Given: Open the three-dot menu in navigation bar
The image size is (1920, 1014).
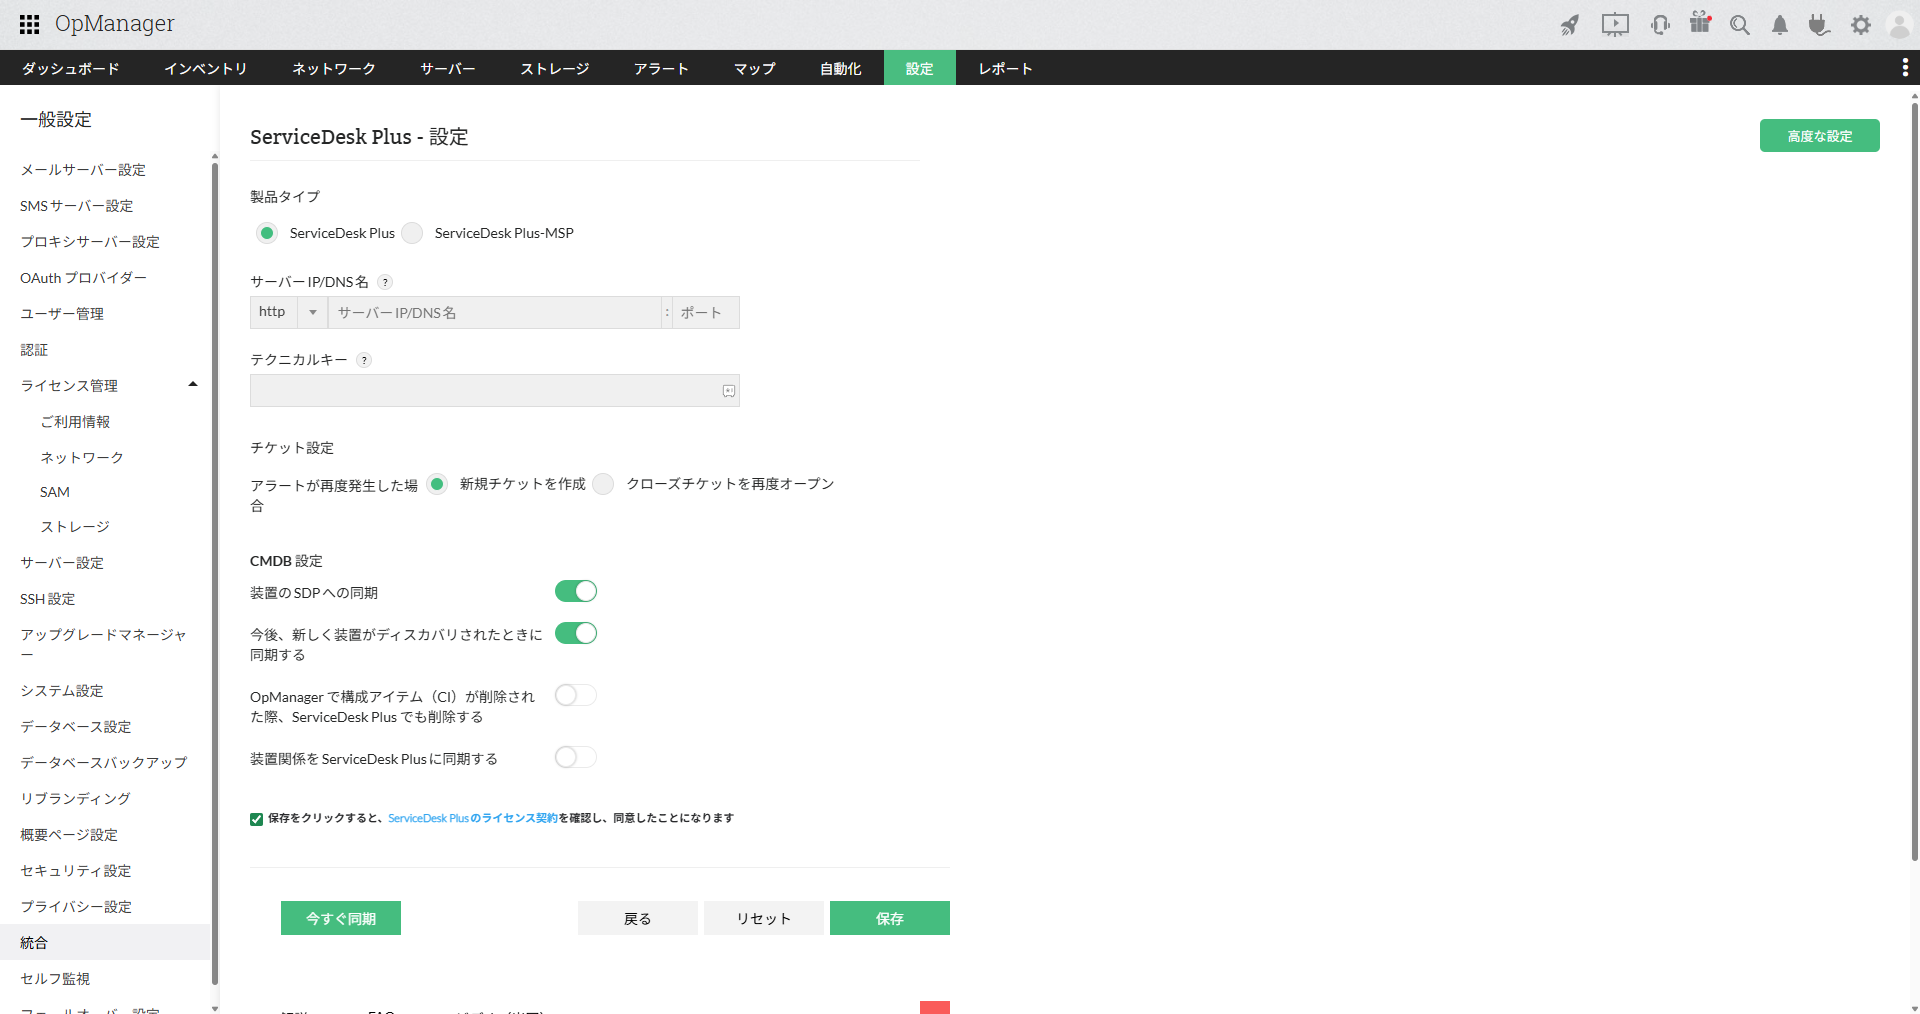Looking at the screenshot, I should [x=1905, y=67].
